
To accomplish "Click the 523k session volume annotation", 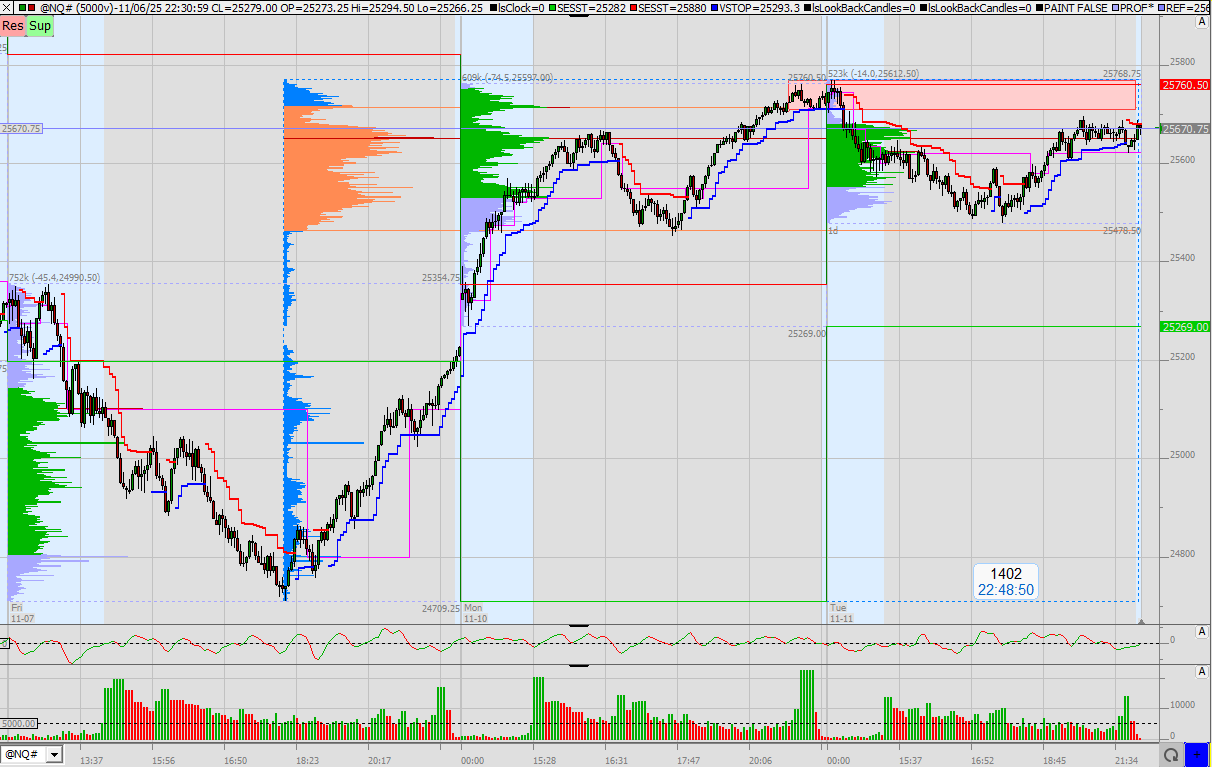I will pyautogui.click(x=873, y=74).
